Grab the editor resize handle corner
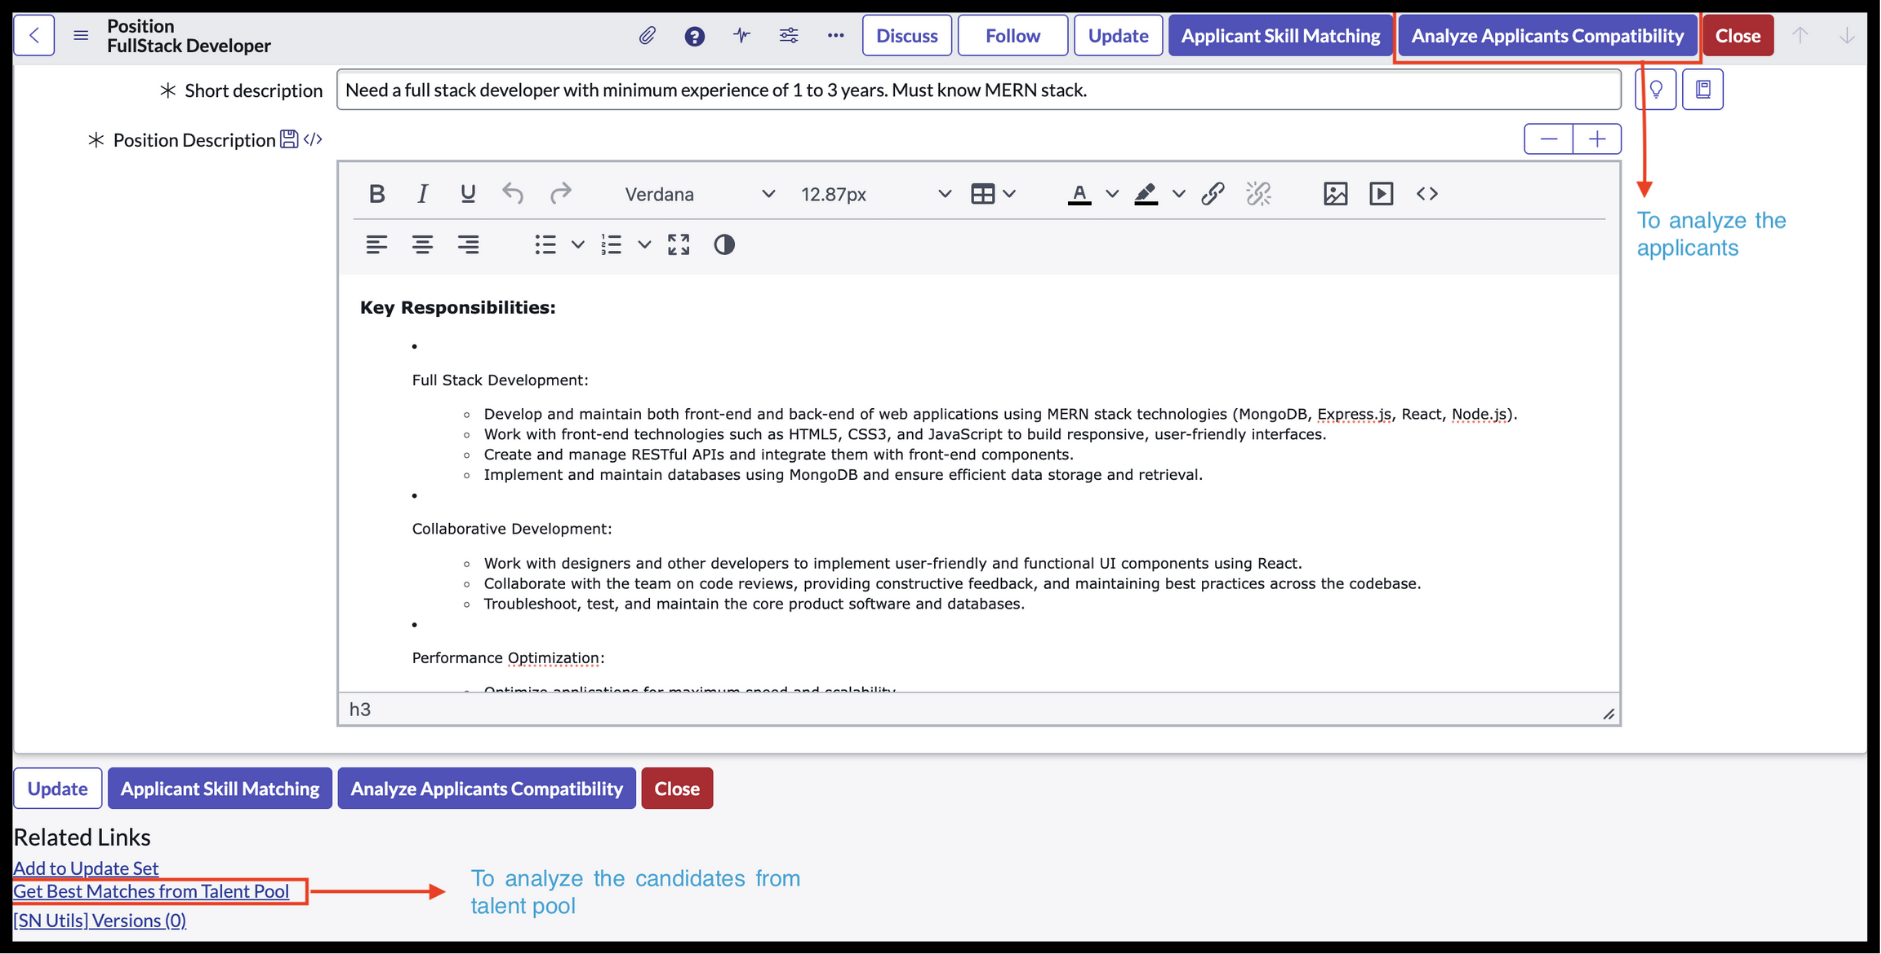The image size is (1881, 954). coord(1608,713)
